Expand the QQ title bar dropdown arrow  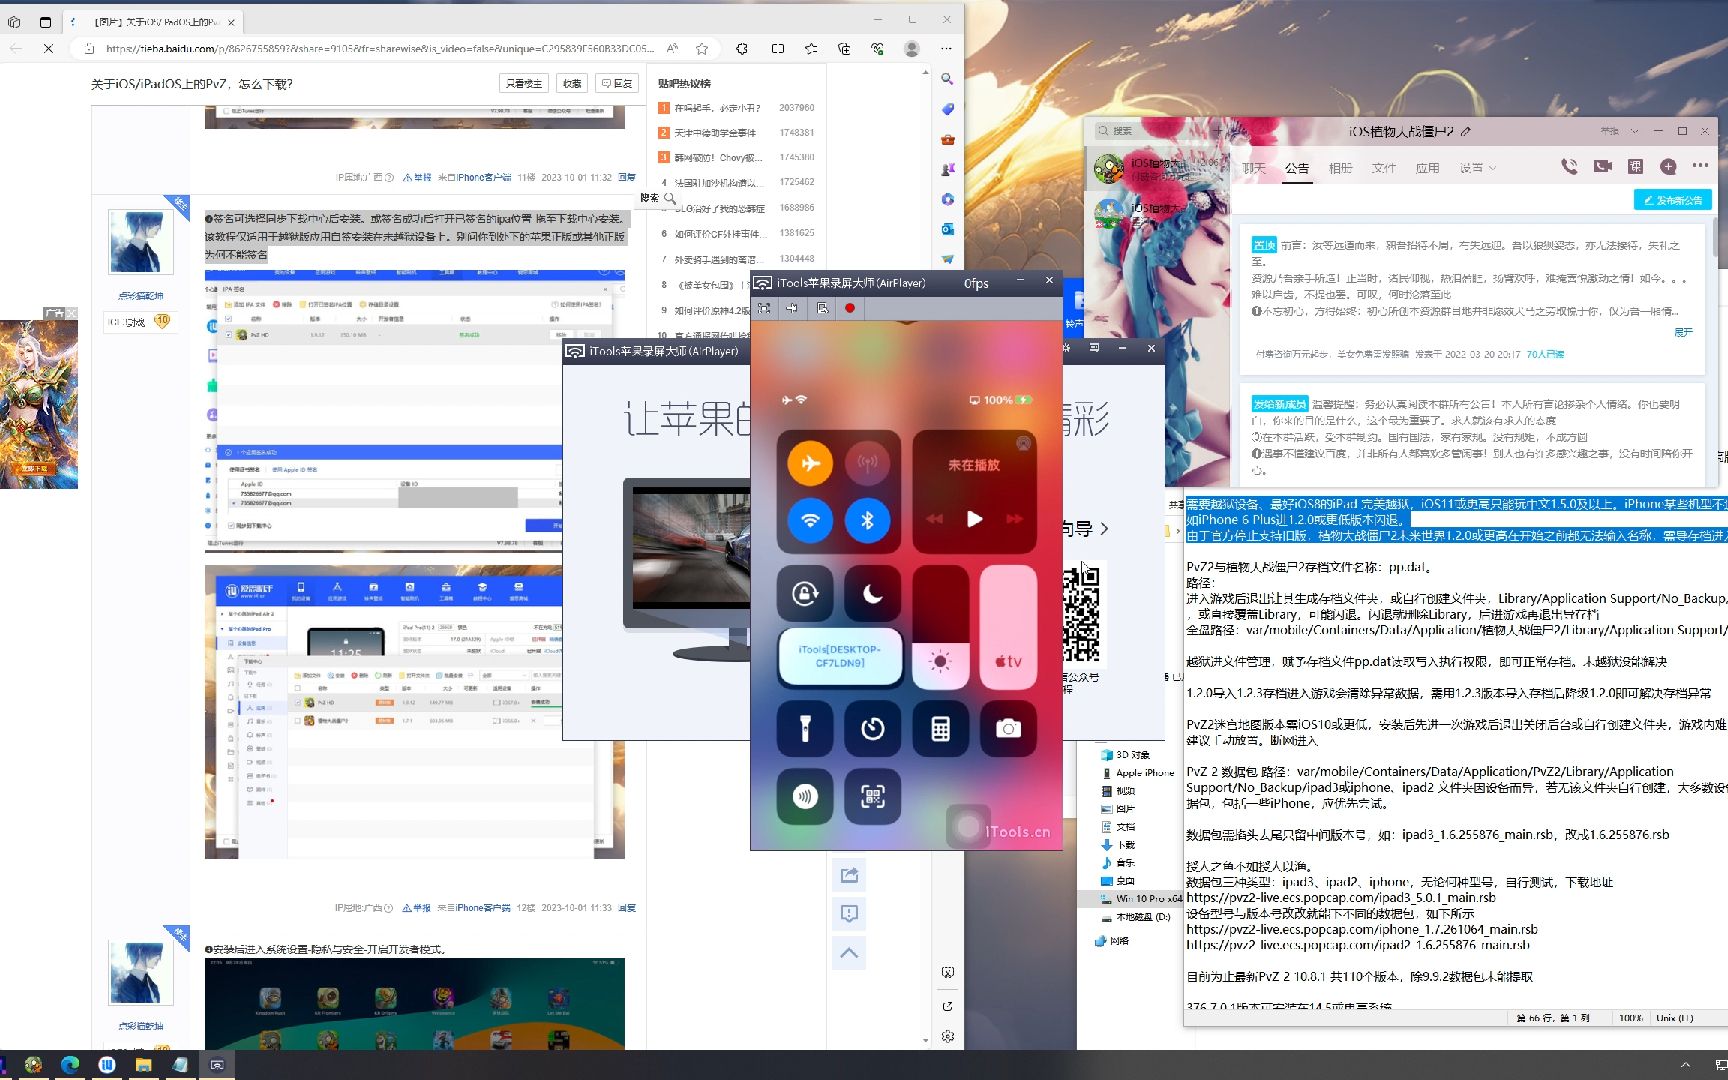pyautogui.click(x=1634, y=131)
